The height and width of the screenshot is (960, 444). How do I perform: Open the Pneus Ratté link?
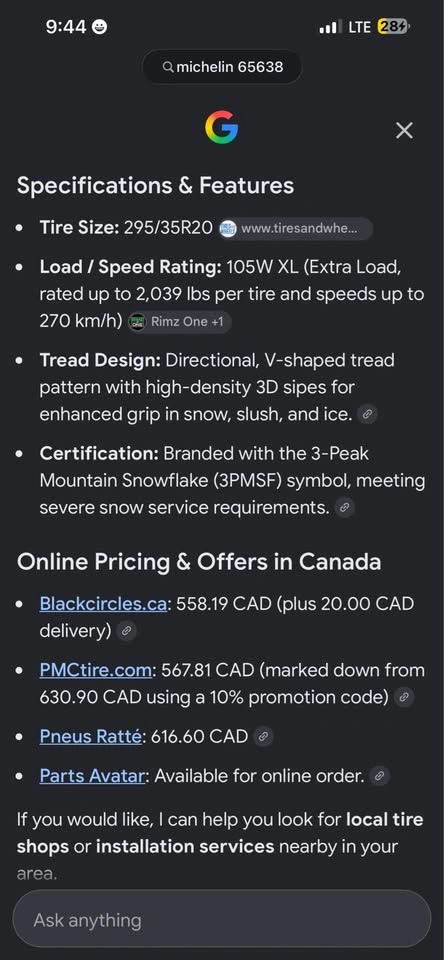tap(91, 737)
